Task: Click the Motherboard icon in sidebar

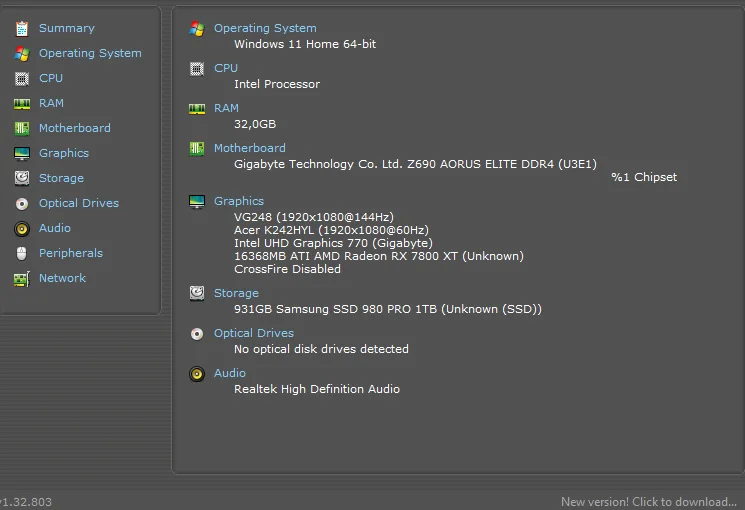Action: coord(22,128)
